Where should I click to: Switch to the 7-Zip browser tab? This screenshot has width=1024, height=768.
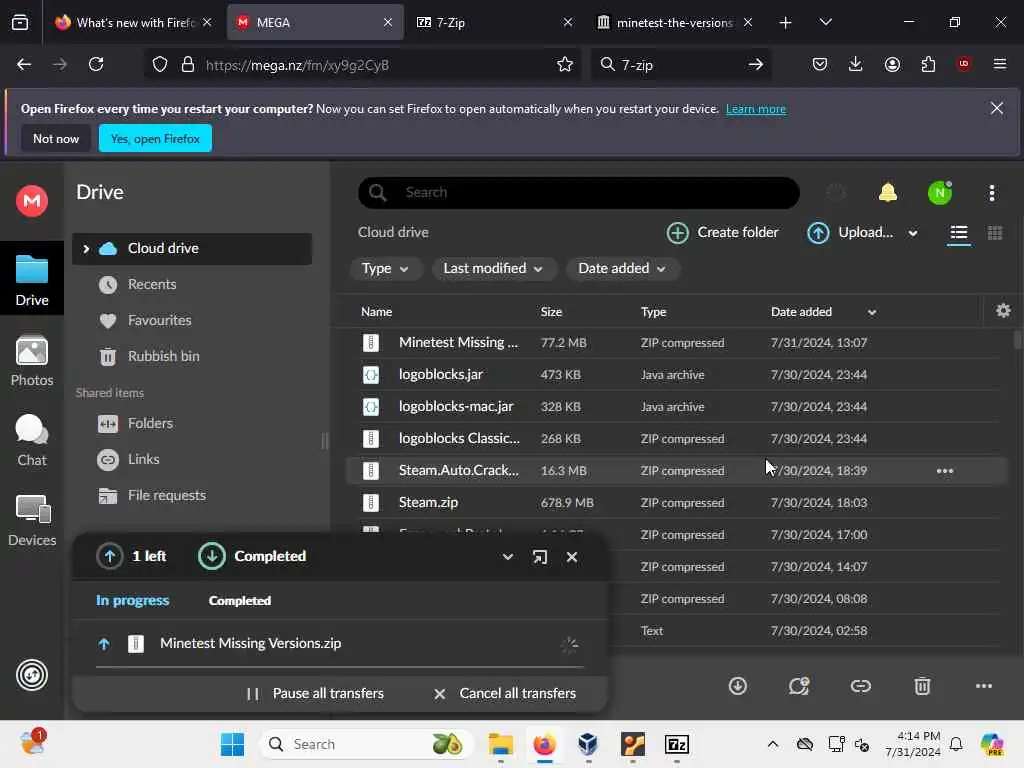(x=493, y=22)
